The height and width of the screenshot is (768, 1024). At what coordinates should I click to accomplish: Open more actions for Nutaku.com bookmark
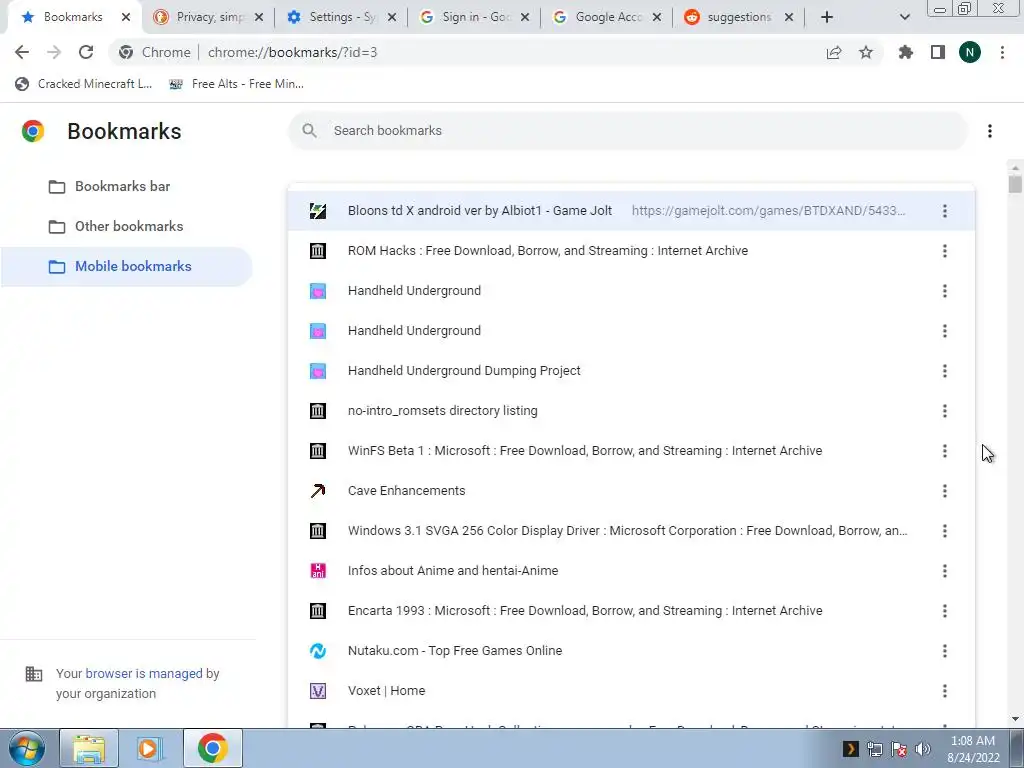click(x=945, y=651)
